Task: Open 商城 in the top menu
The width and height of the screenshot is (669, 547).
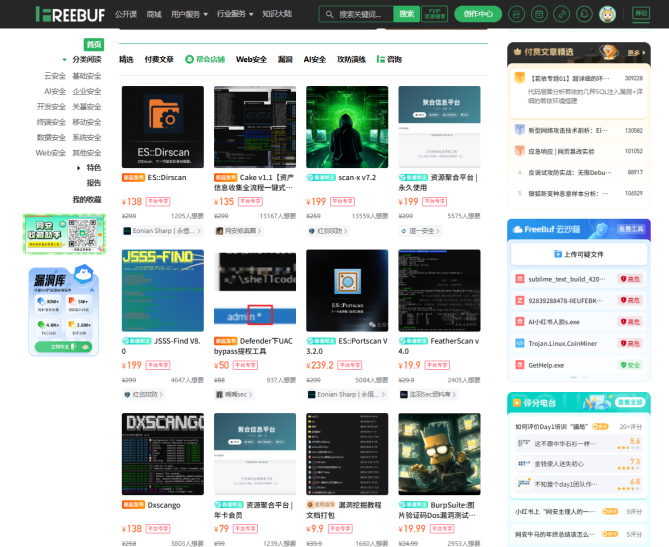Action: (154, 14)
